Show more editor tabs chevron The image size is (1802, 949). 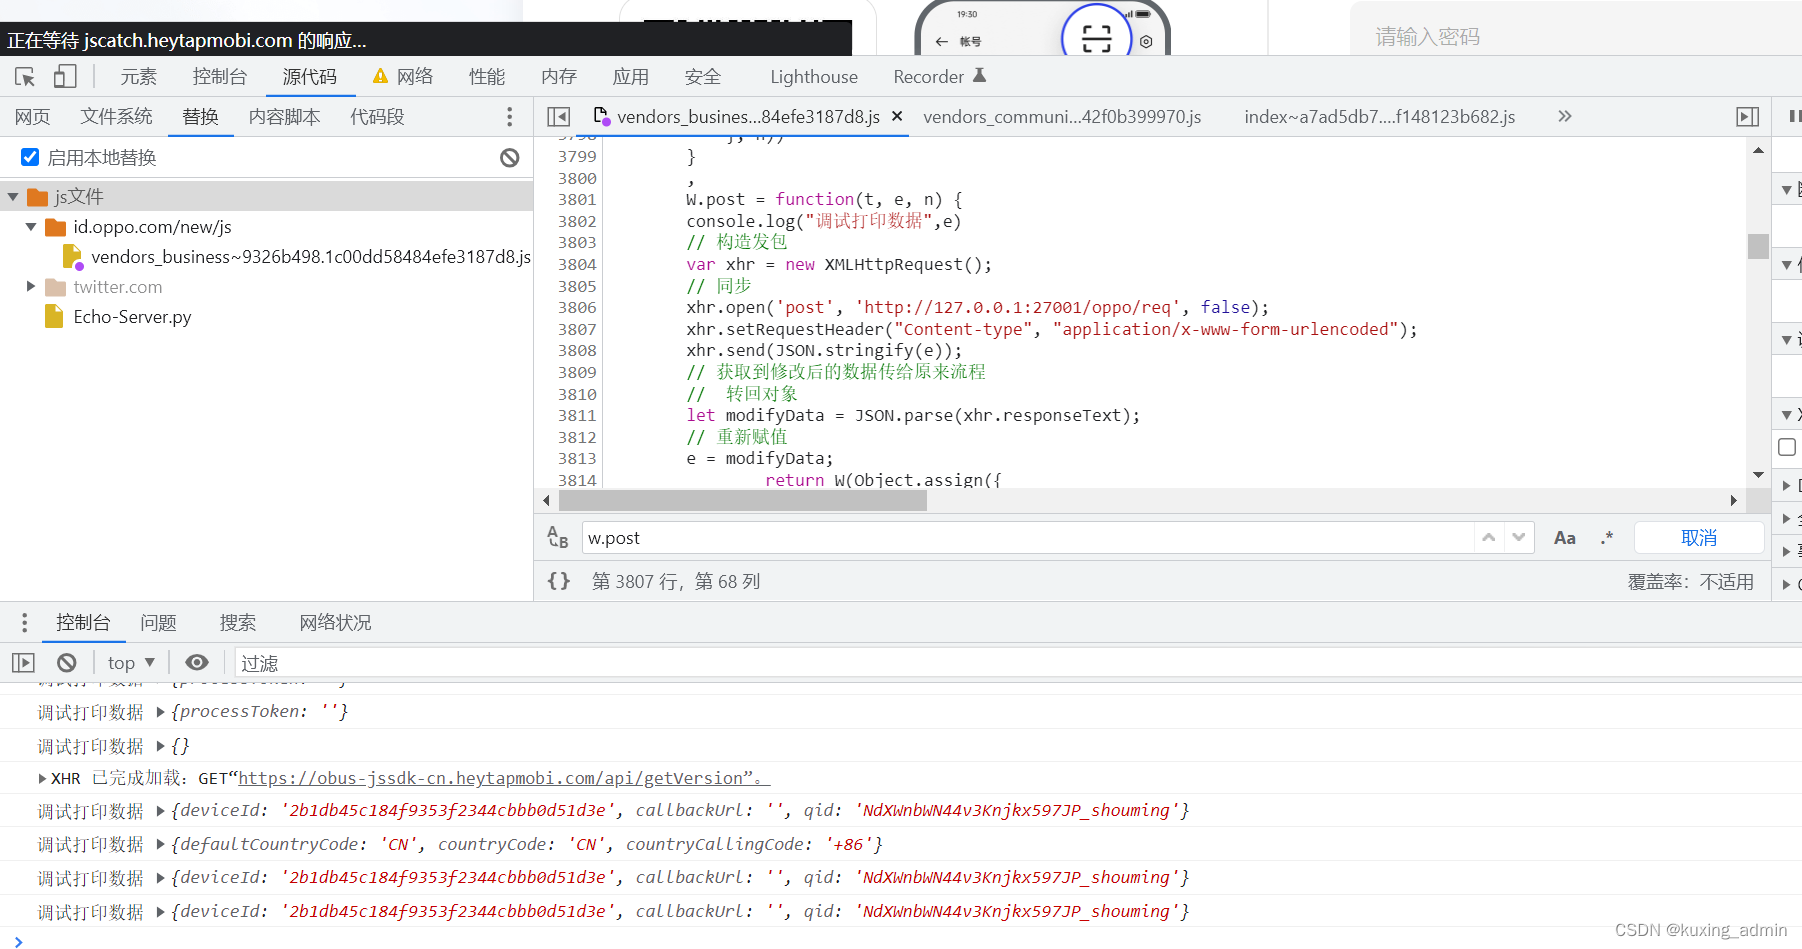pyautogui.click(x=1565, y=117)
